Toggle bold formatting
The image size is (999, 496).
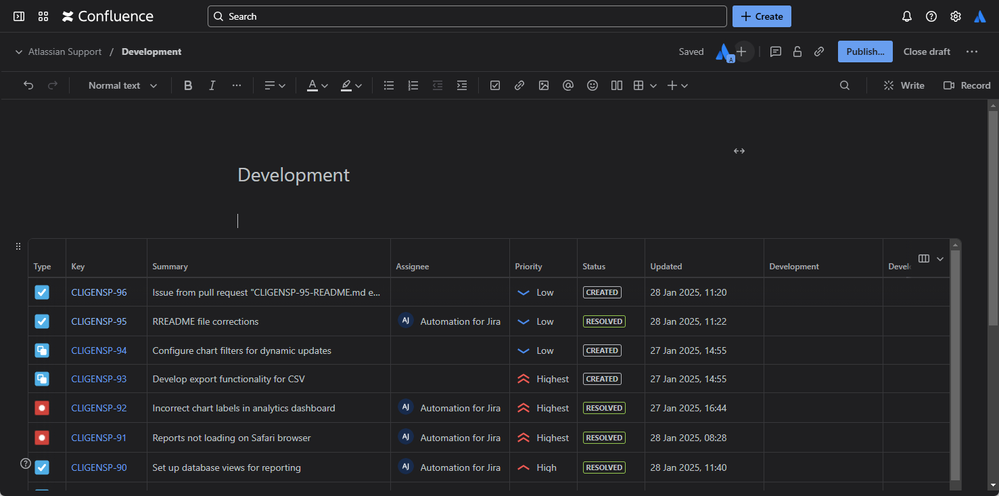(x=188, y=86)
